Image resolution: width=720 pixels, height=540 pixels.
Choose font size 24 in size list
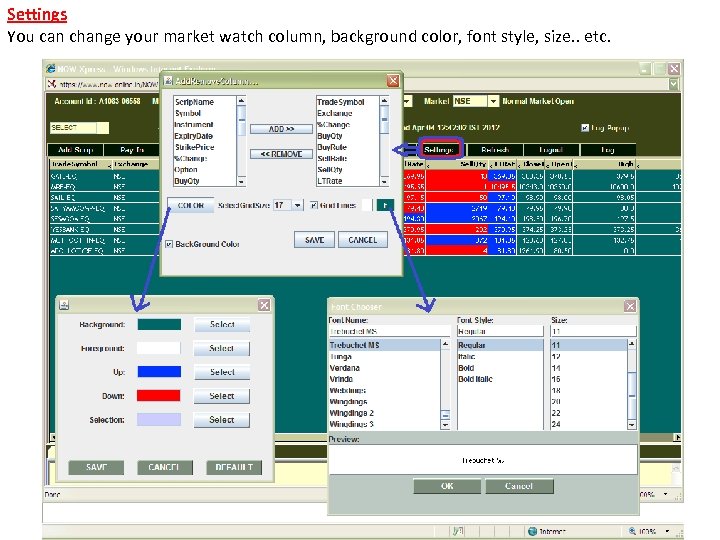(556, 424)
